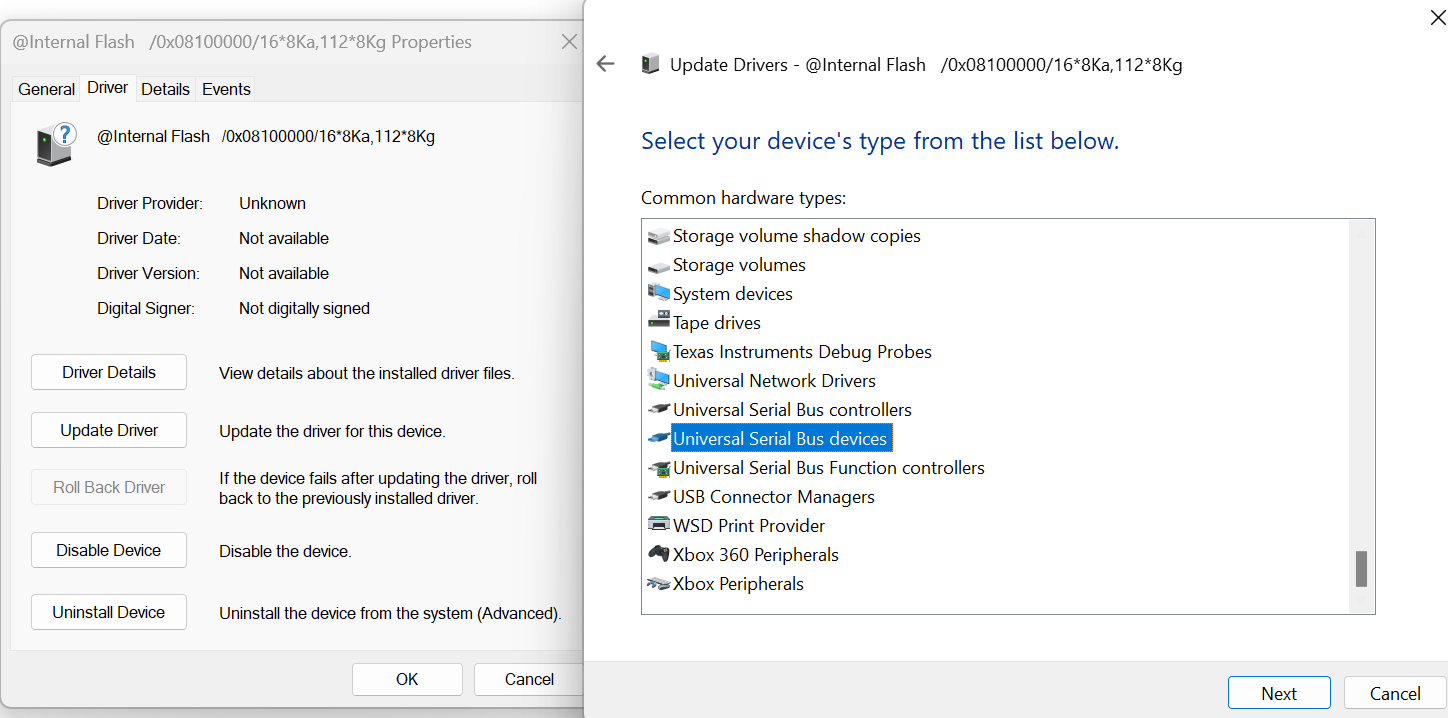Viewport: 1448px width, 718px height.
Task: Switch to the Details tab
Action: pos(165,89)
